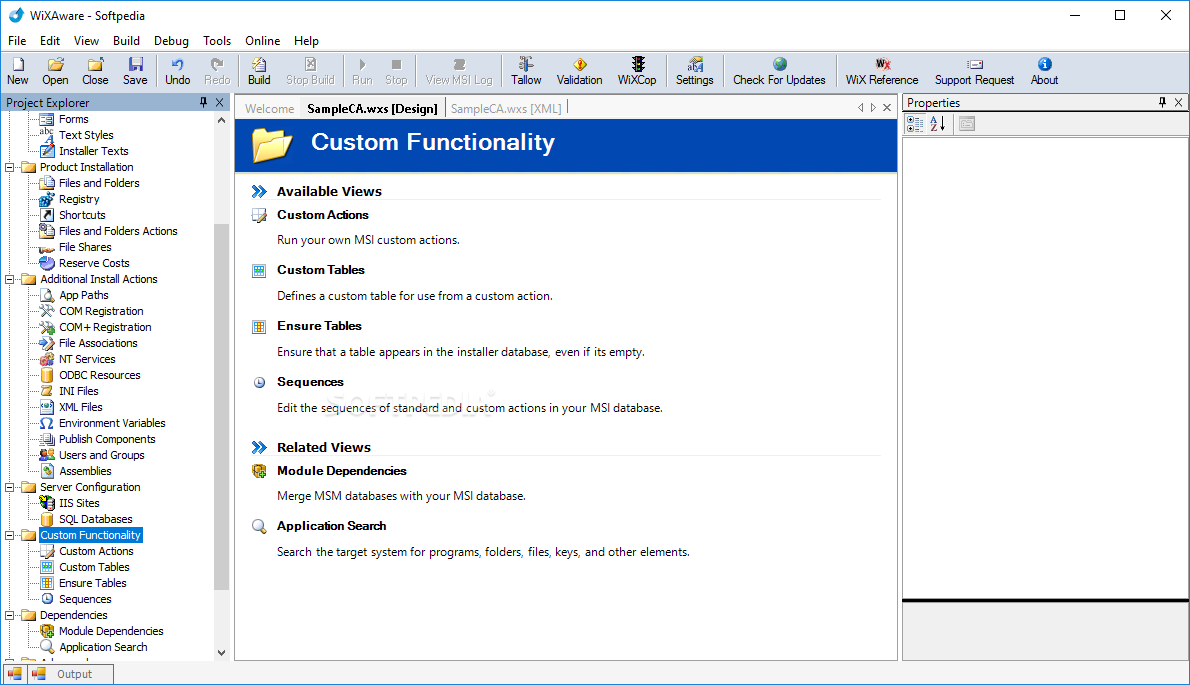This screenshot has height=685, width=1190.
Task: Click the Property Pages icon
Action: coord(967,124)
